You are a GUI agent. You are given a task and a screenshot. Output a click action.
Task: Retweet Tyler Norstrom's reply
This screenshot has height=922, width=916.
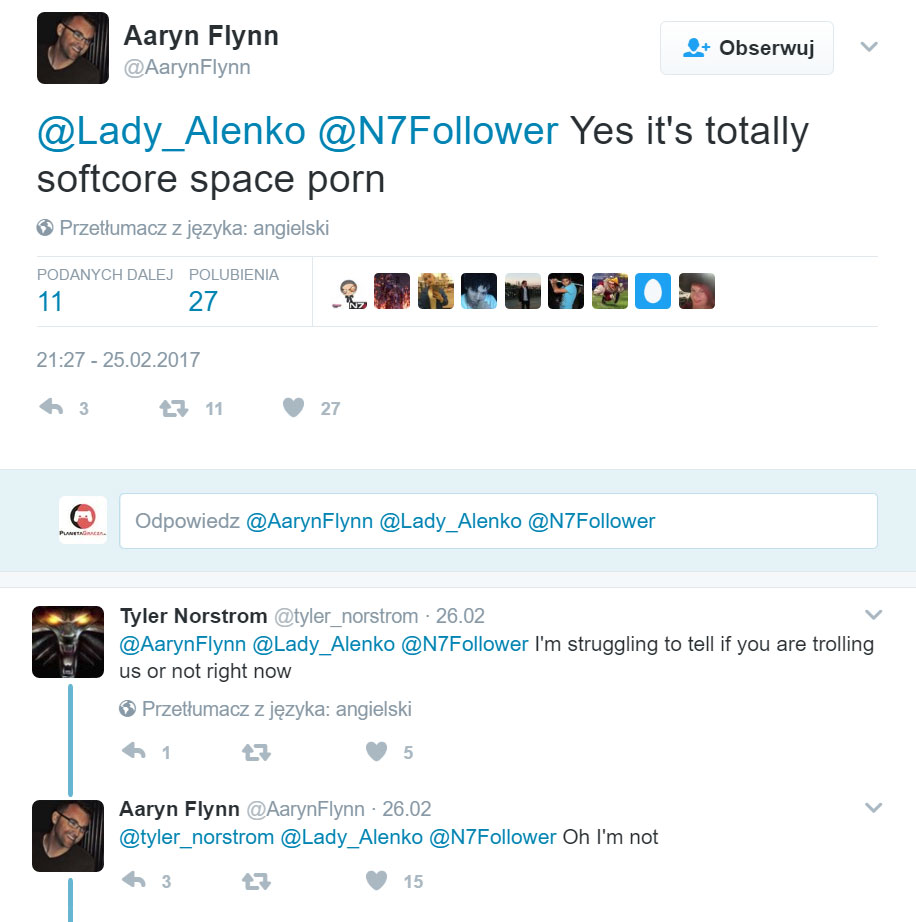[x=257, y=752]
